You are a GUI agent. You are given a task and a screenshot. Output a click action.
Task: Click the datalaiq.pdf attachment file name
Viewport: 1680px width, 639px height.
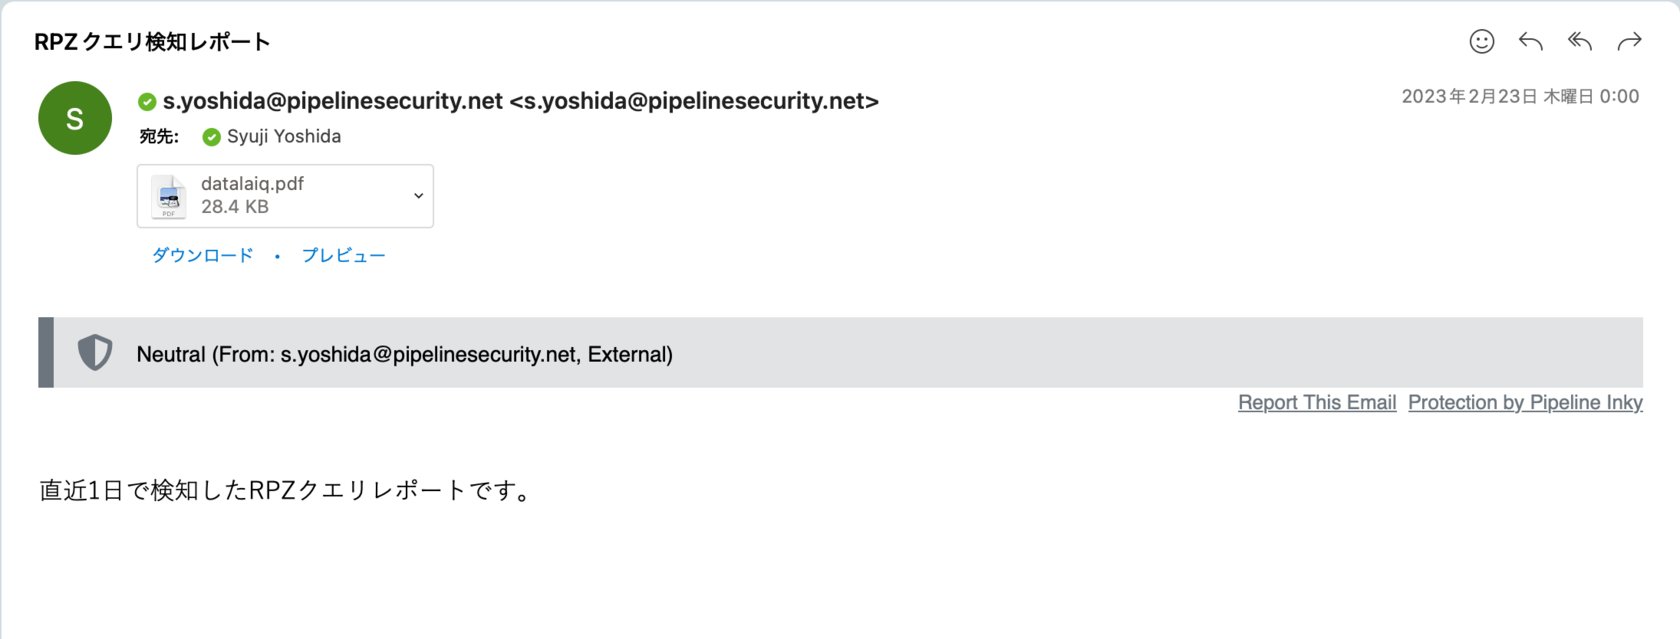click(x=252, y=184)
